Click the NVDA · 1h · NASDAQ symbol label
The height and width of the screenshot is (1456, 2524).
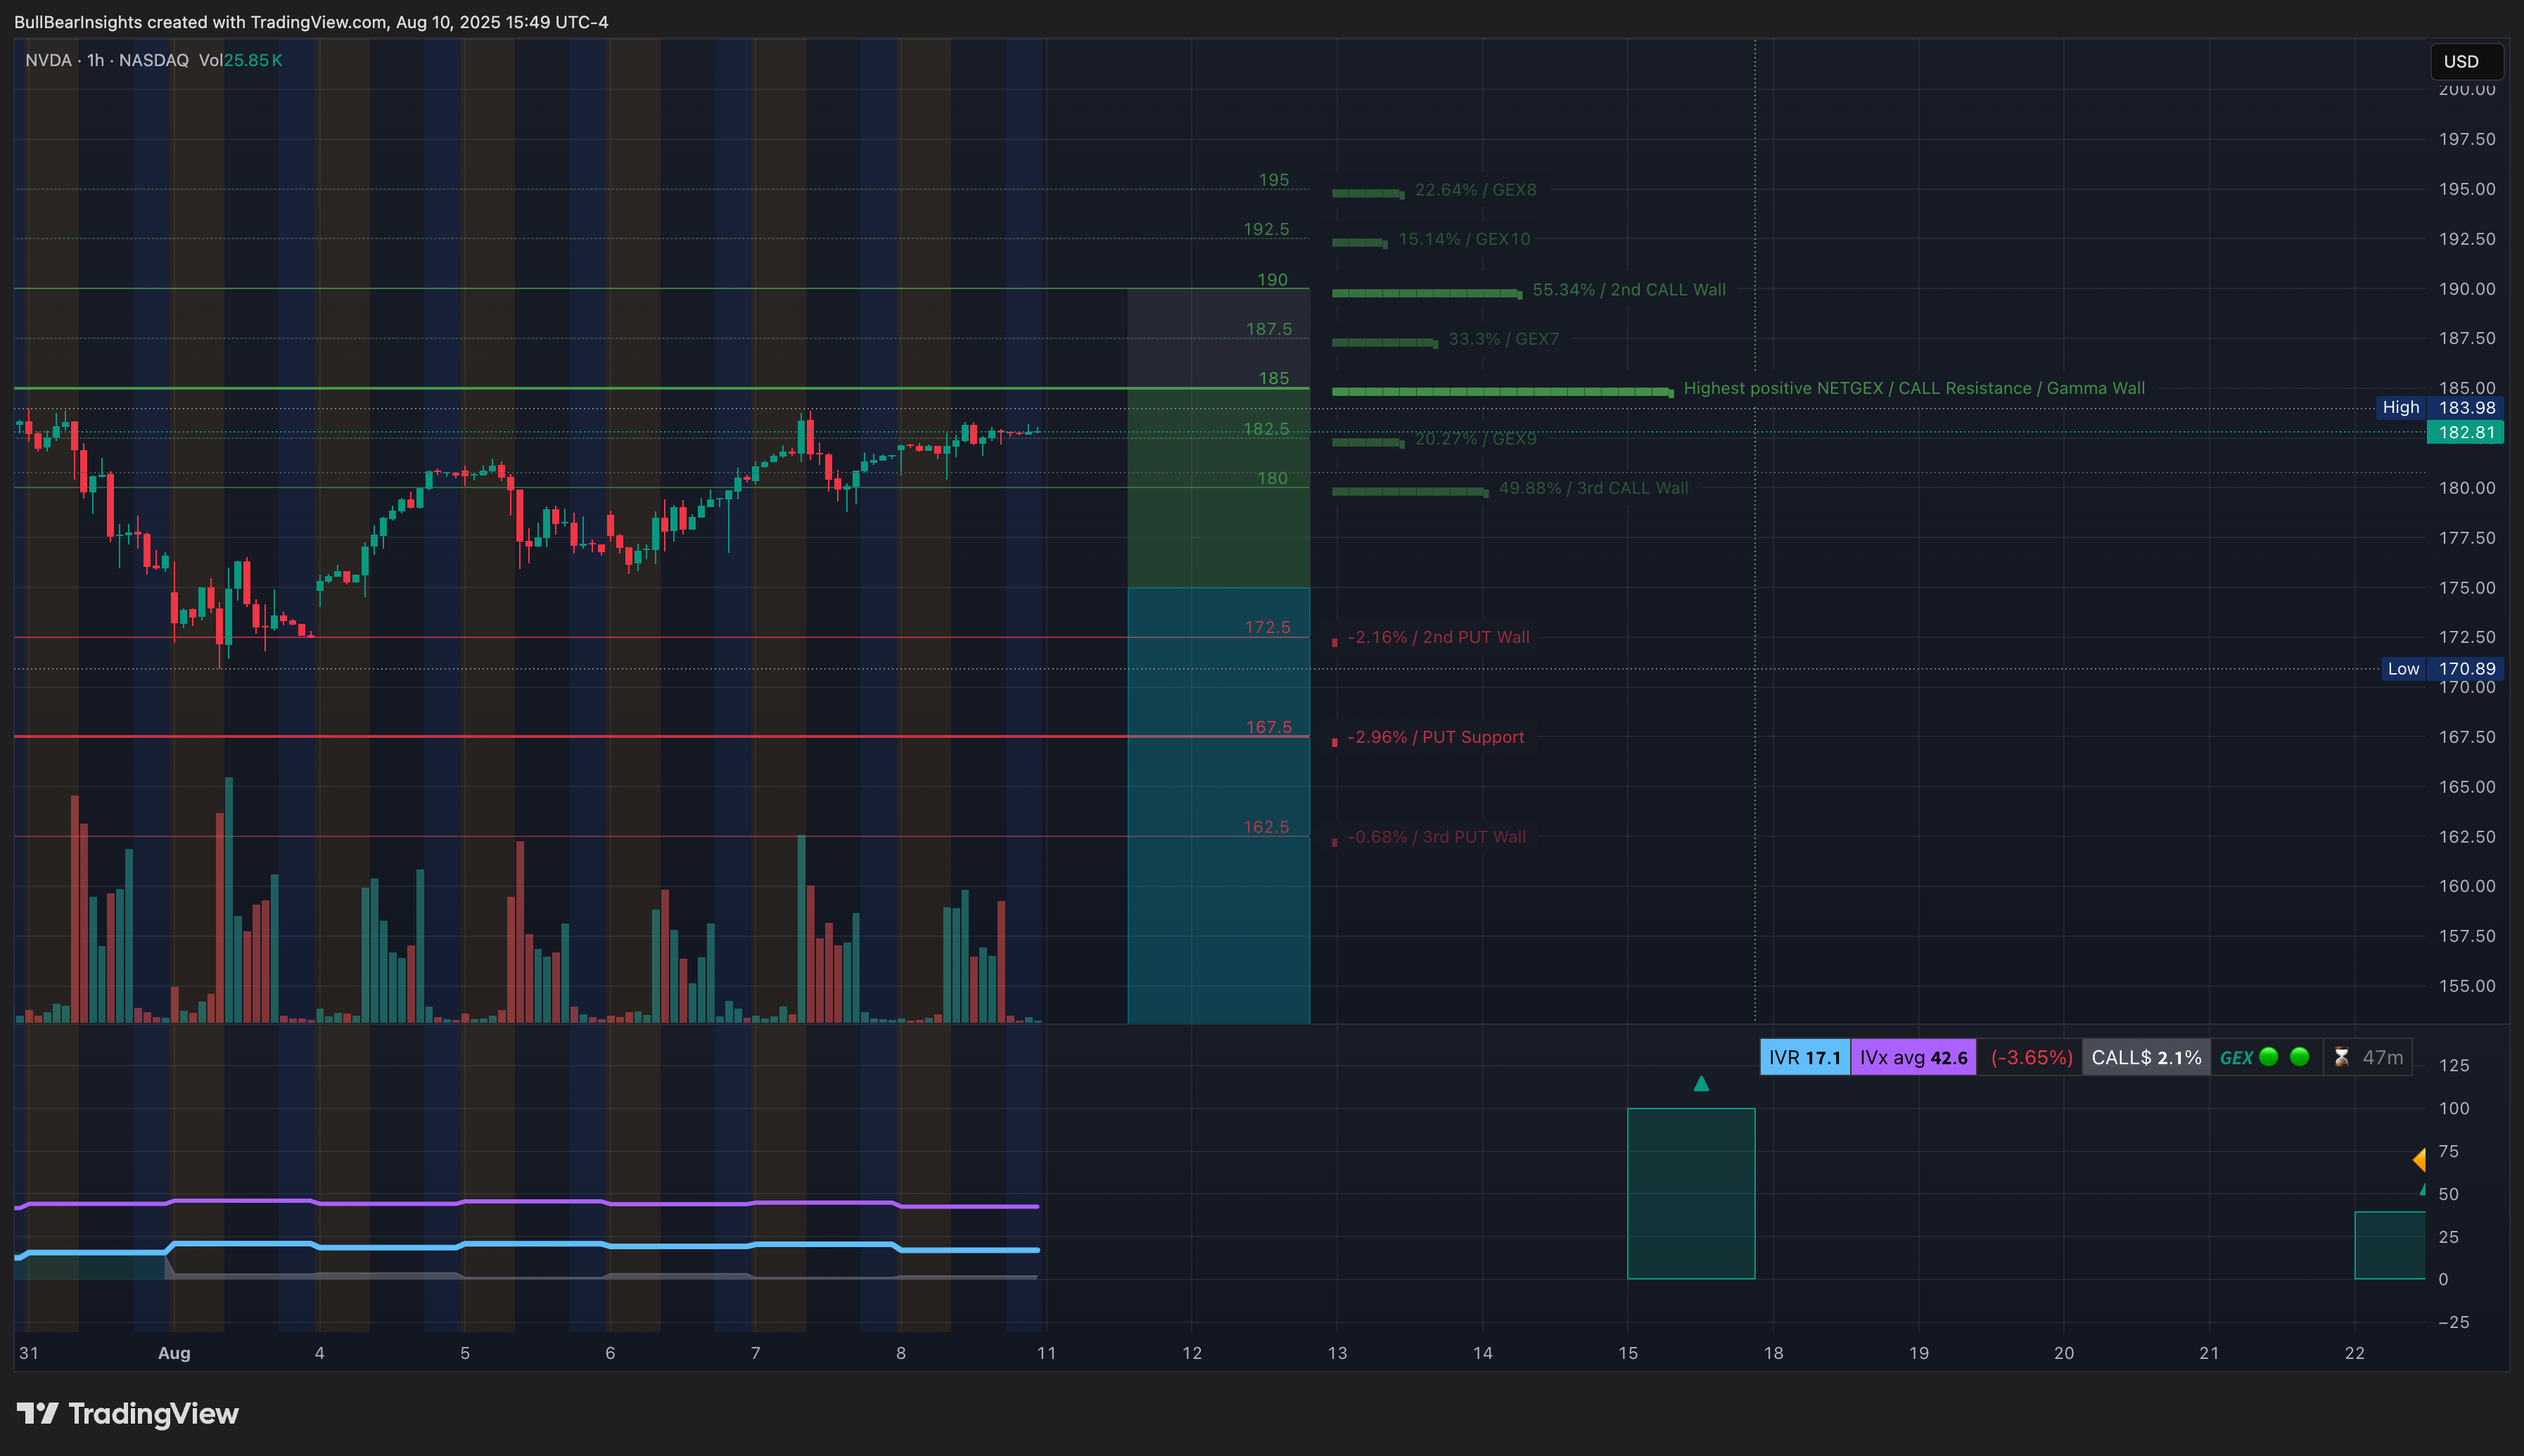(107, 60)
